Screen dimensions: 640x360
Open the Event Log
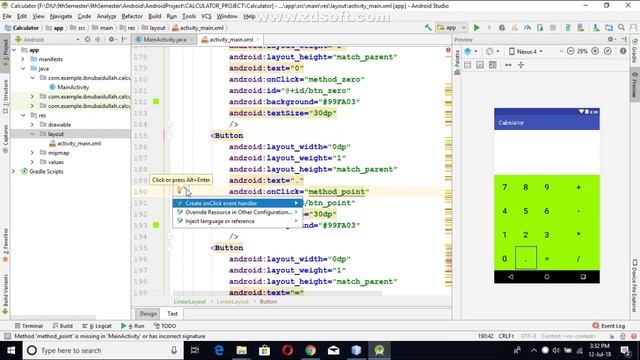pos(609,326)
